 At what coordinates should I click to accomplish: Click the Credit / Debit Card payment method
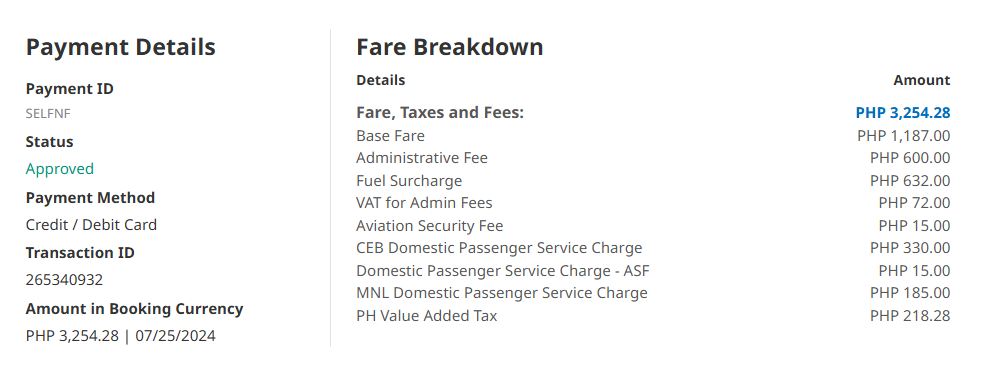click(x=91, y=225)
